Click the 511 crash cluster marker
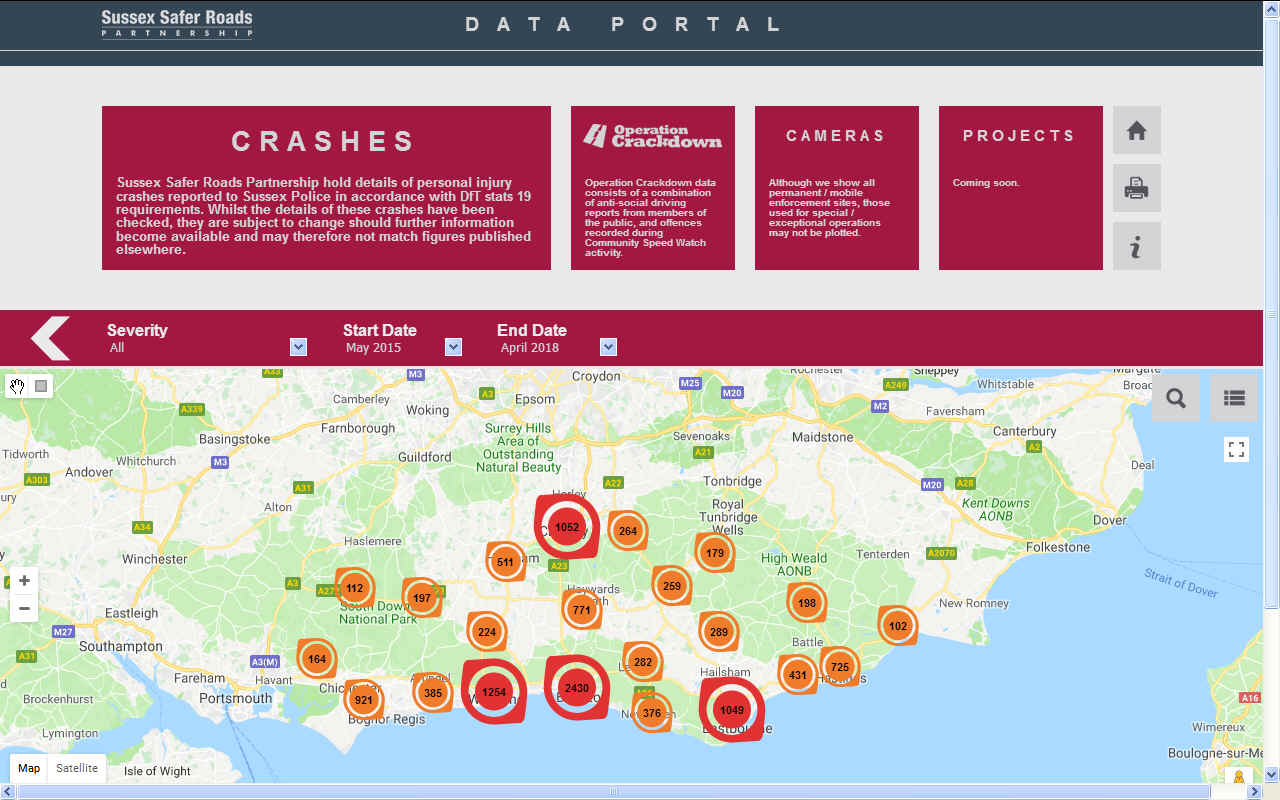Viewport: 1280px width, 800px height. pyautogui.click(x=505, y=562)
